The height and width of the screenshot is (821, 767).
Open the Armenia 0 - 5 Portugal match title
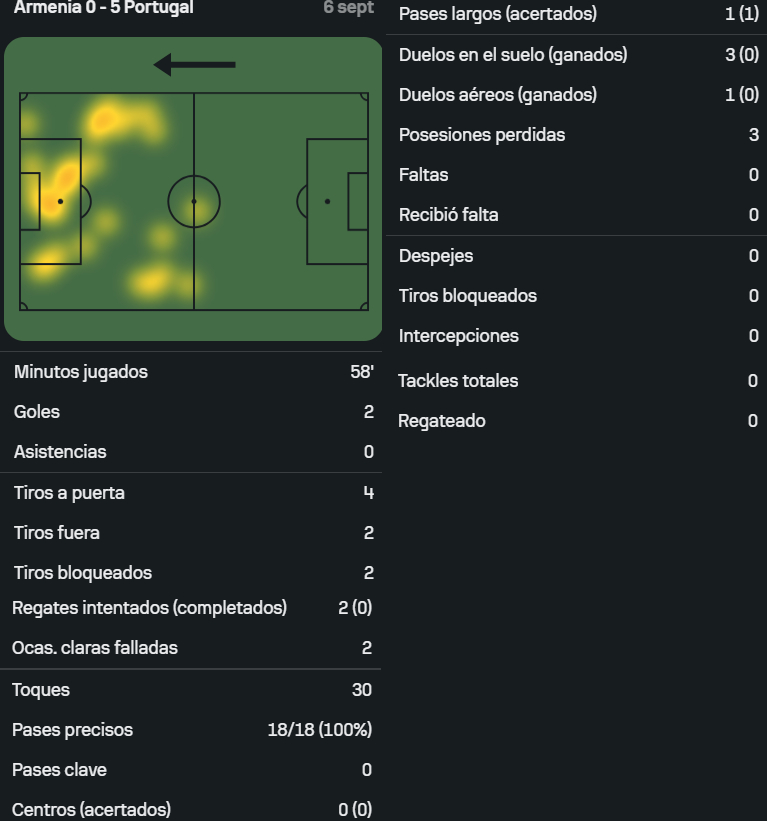(103, 8)
